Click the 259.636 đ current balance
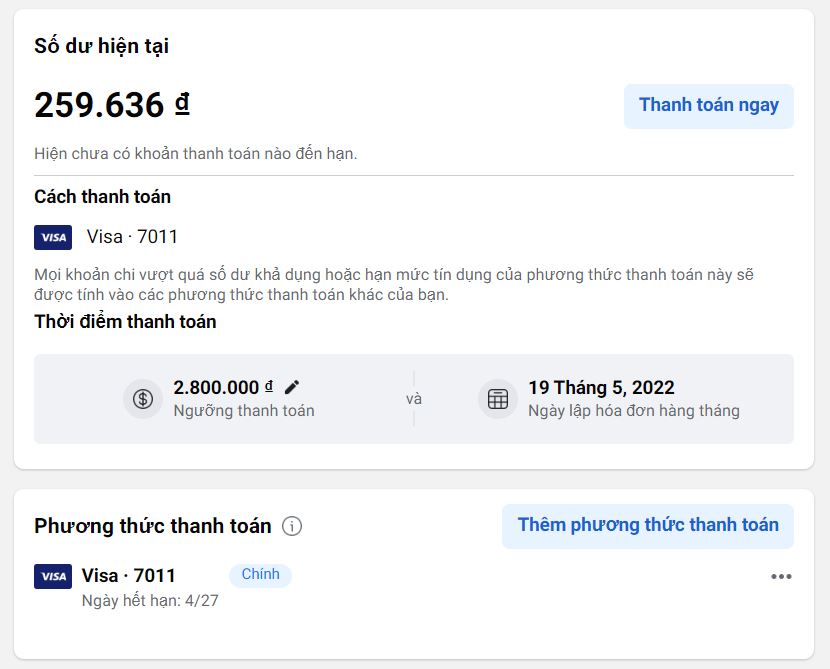830x669 pixels. pos(112,104)
